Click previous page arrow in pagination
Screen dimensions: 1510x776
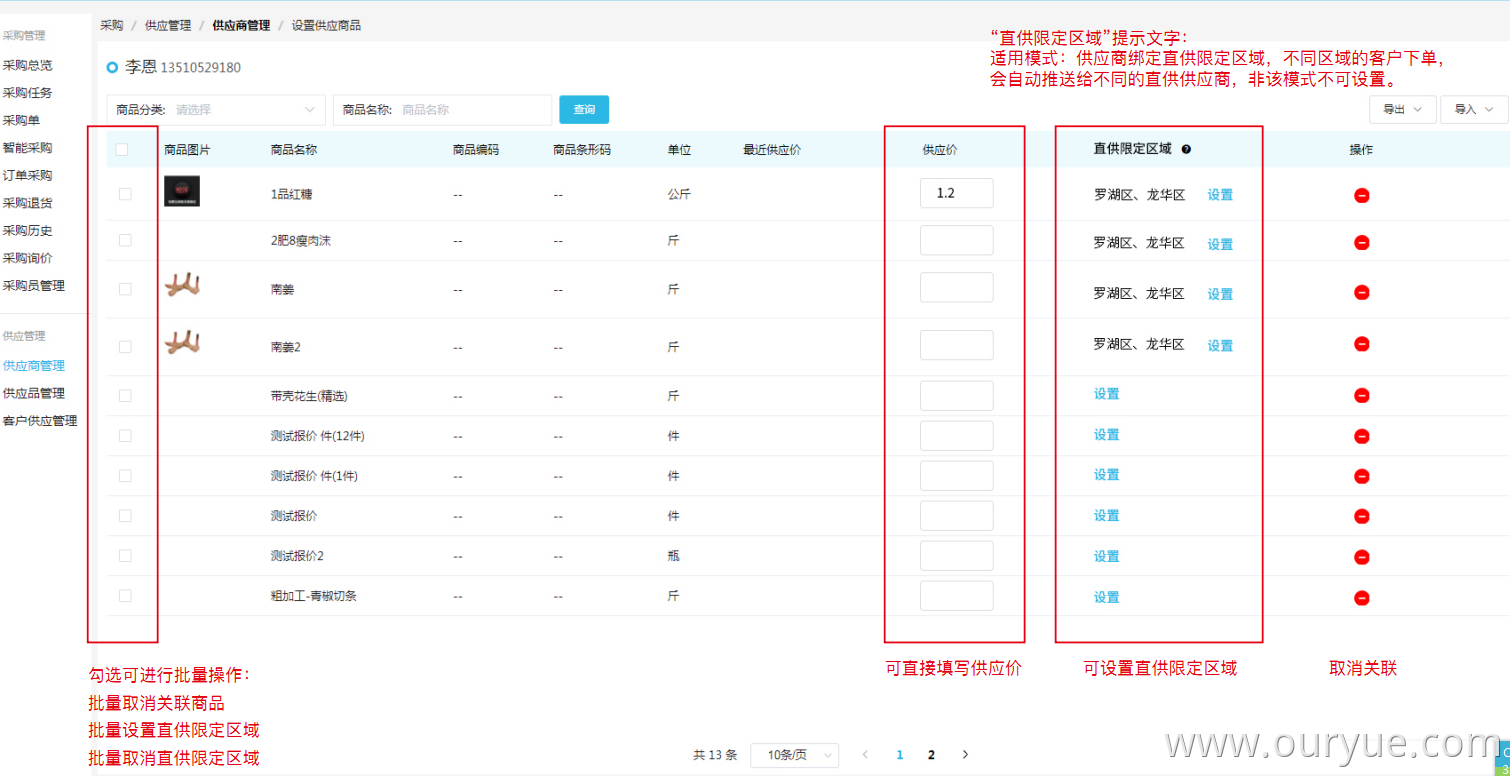pos(866,755)
